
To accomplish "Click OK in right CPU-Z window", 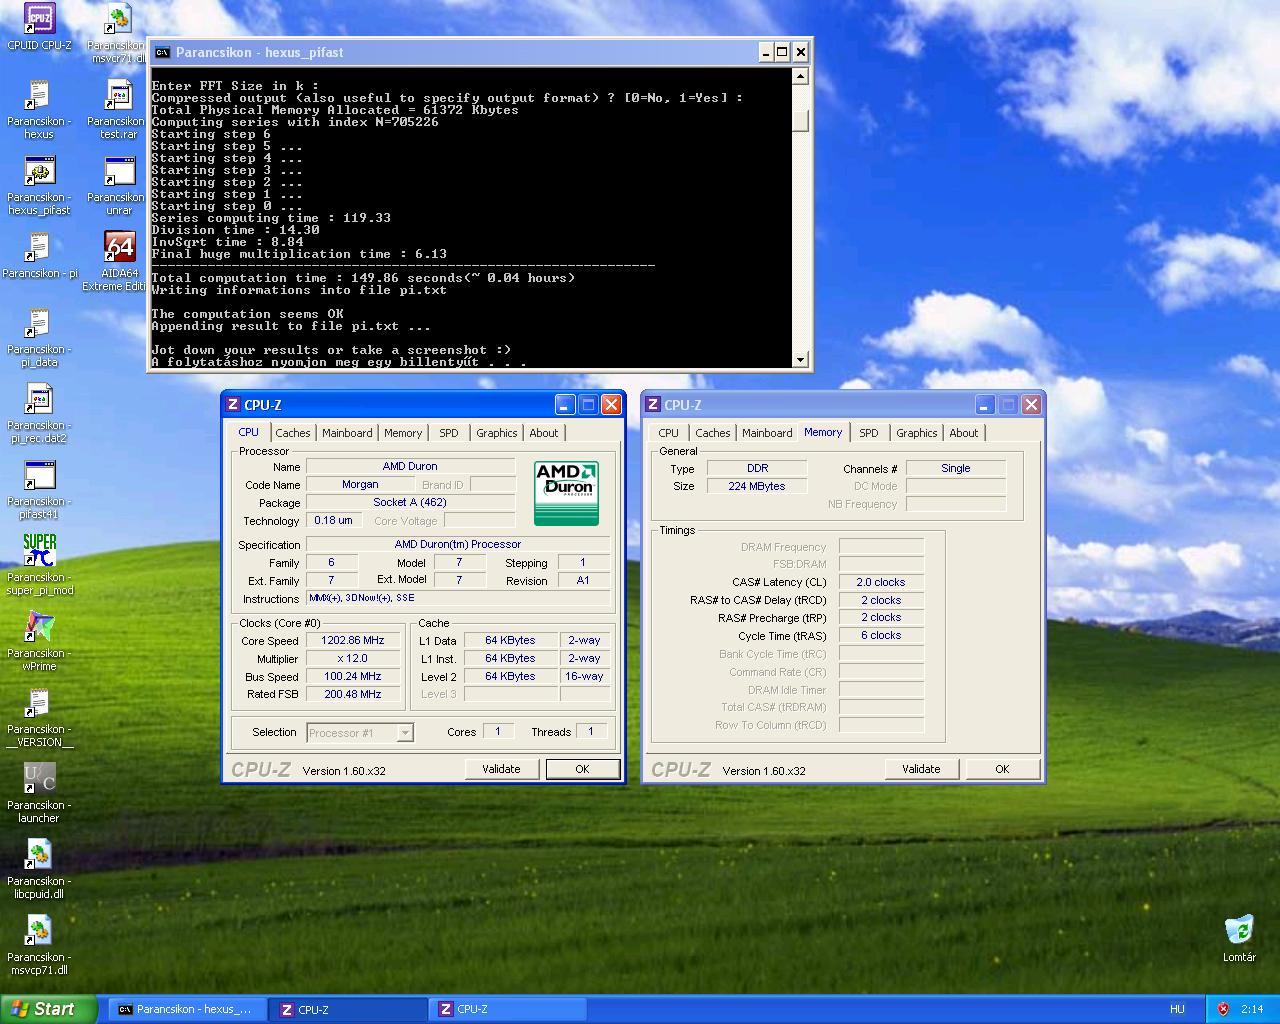I will (1002, 769).
